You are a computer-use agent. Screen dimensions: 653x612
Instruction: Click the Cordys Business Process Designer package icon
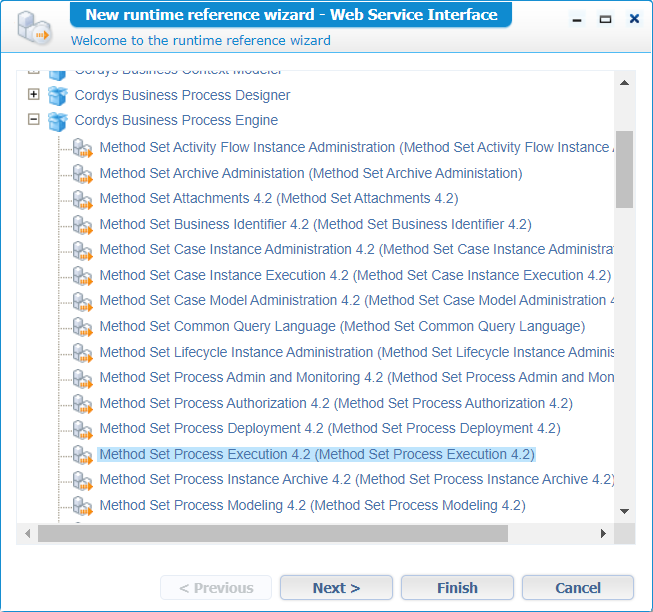click(58, 96)
